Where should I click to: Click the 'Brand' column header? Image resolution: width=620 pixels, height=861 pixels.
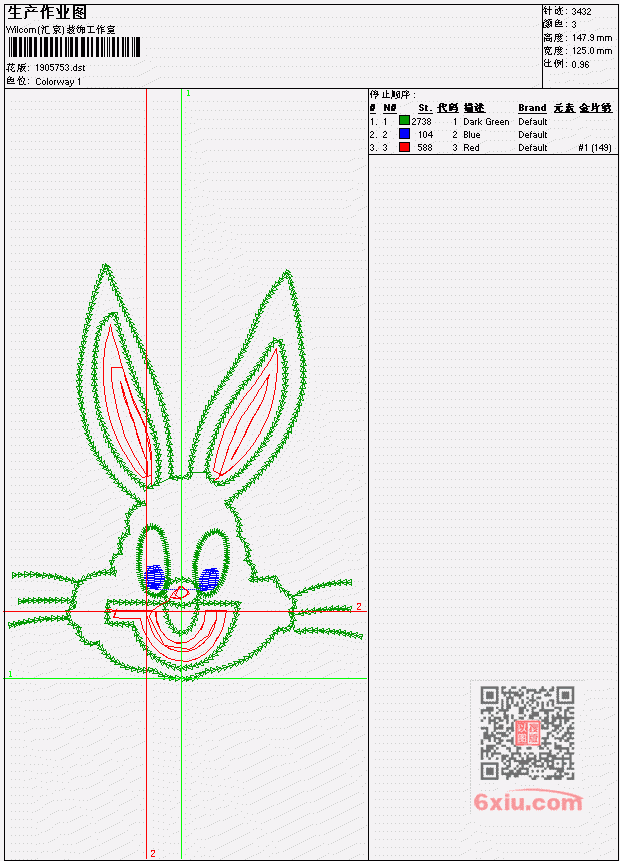point(532,108)
